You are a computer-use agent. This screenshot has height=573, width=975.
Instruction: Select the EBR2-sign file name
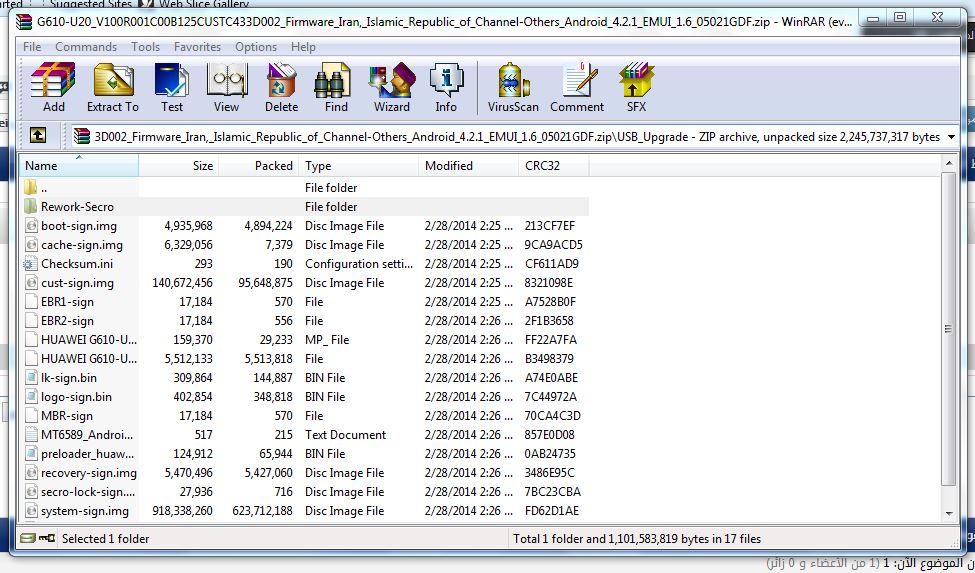click(67, 321)
